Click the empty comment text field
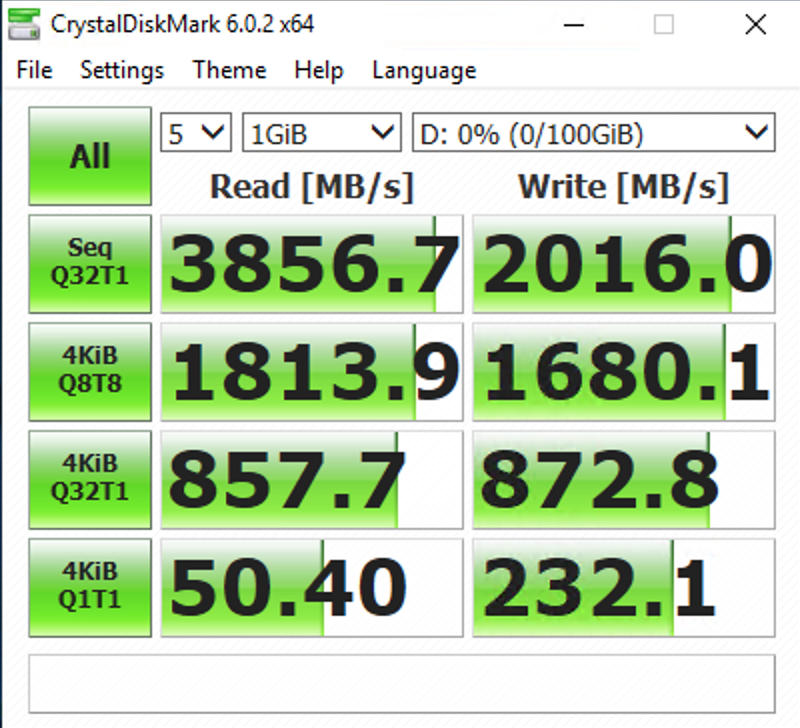The image size is (800, 728). coord(402,684)
